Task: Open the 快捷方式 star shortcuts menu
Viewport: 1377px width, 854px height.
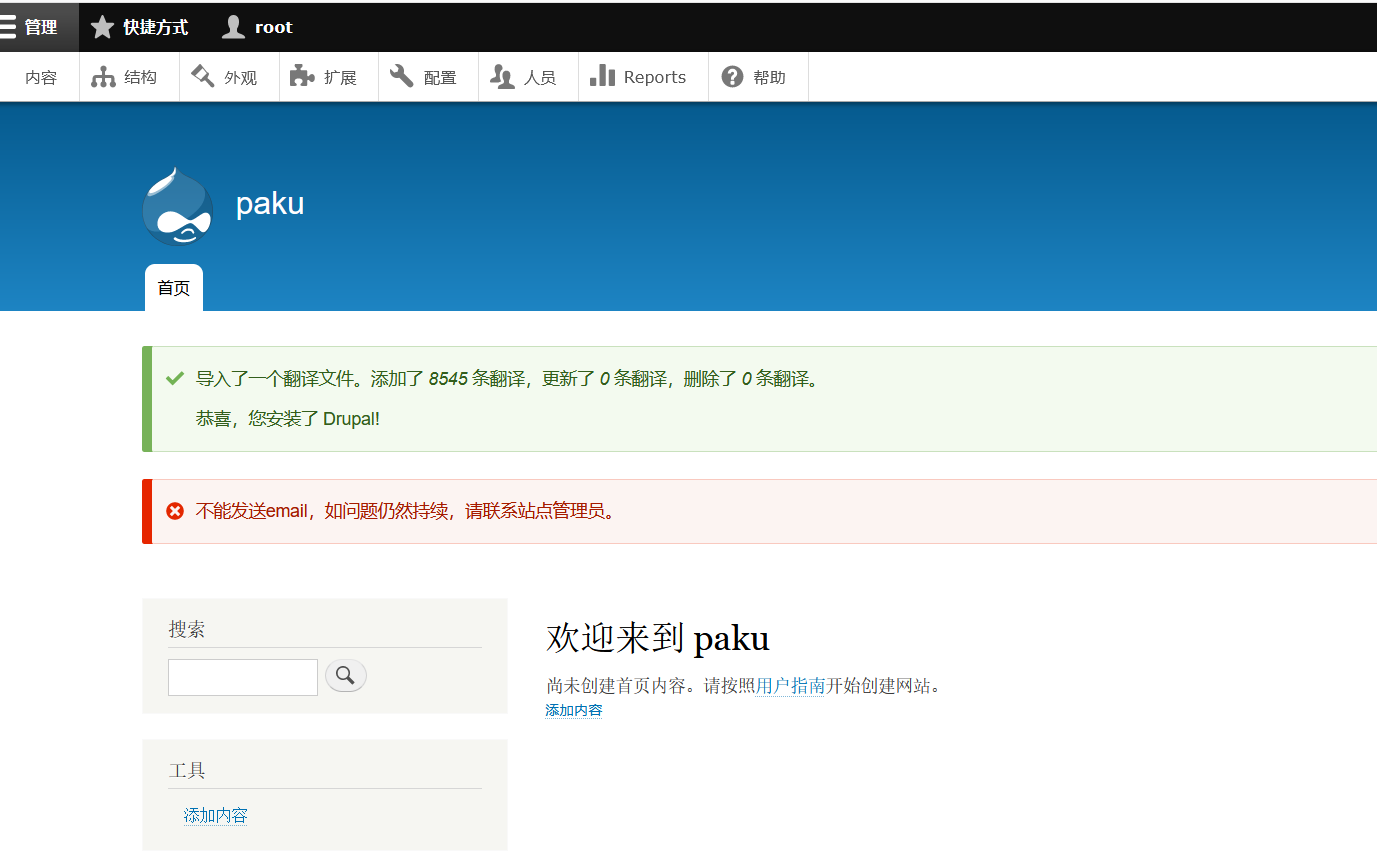Action: [139, 27]
